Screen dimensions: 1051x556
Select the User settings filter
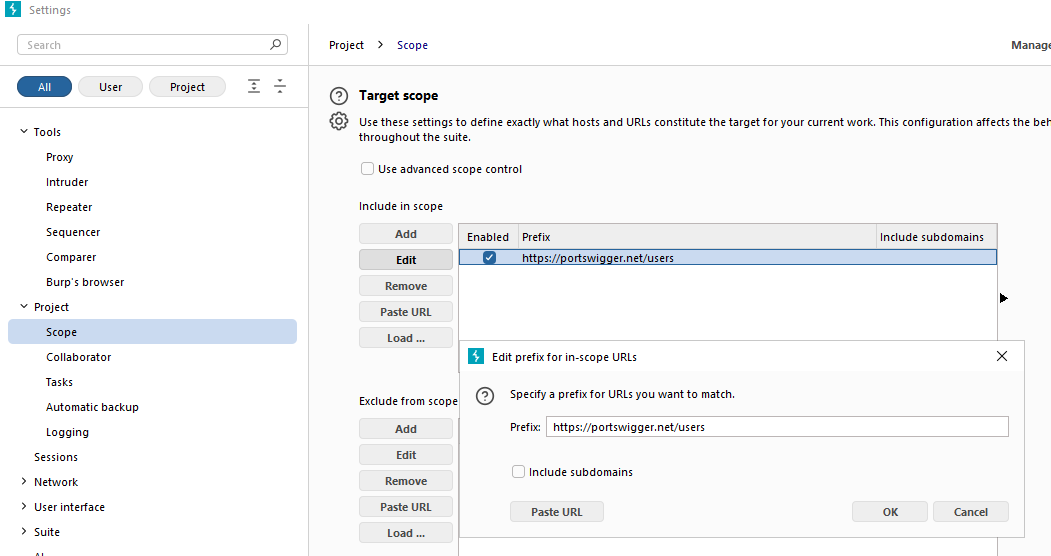click(x=111, y=86)
